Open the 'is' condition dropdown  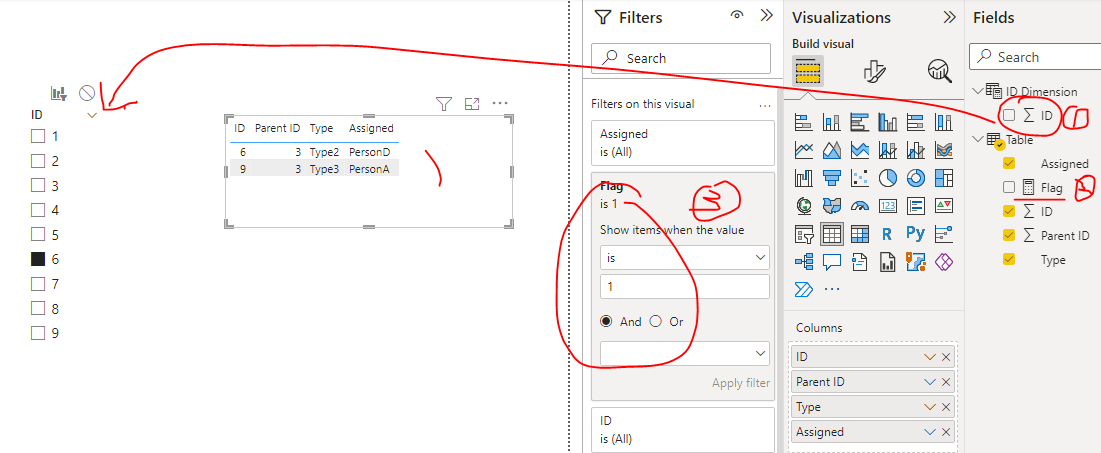tap(685, 258)
